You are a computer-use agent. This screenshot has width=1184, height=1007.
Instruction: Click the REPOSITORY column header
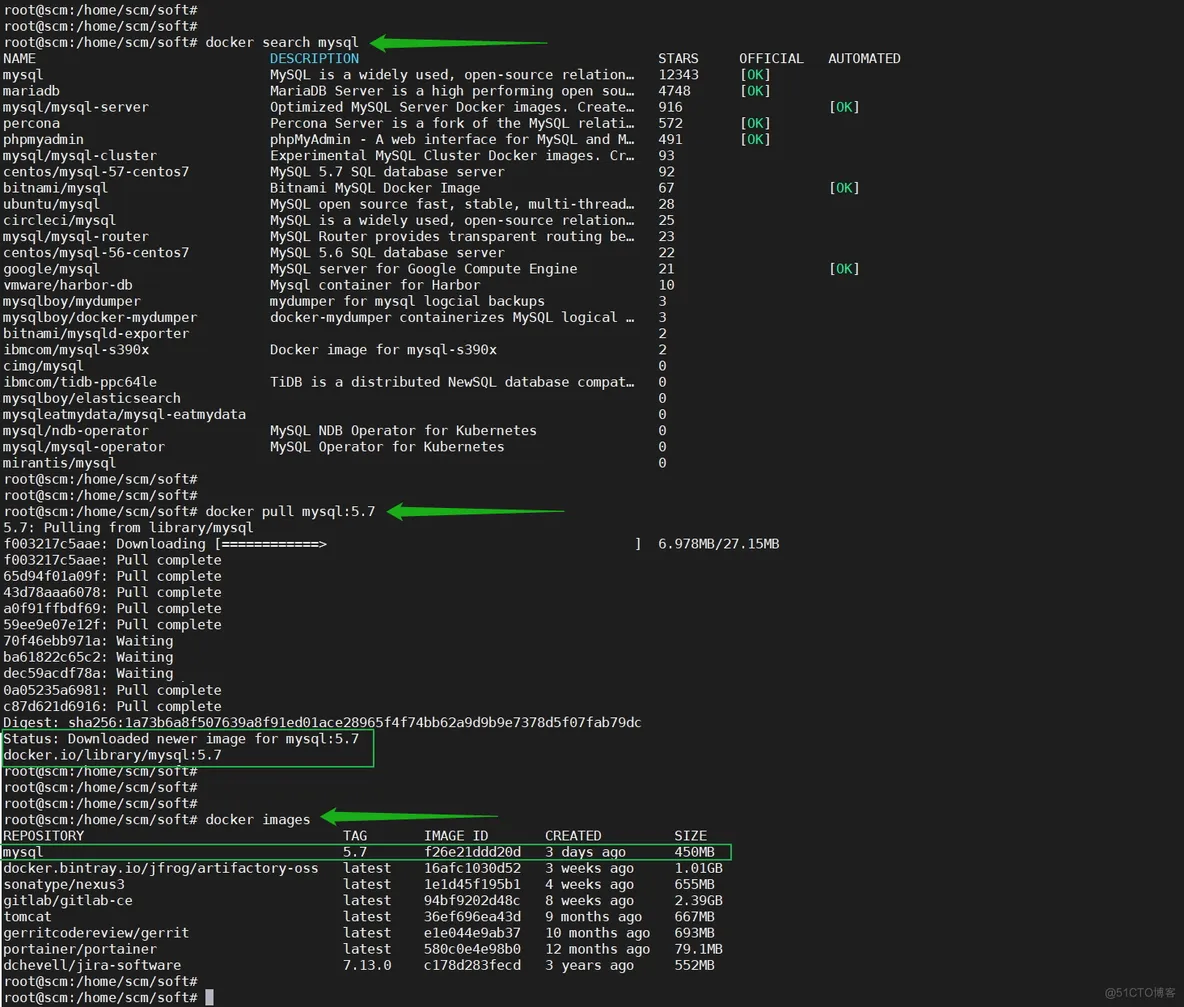click(x=43, y=836)
